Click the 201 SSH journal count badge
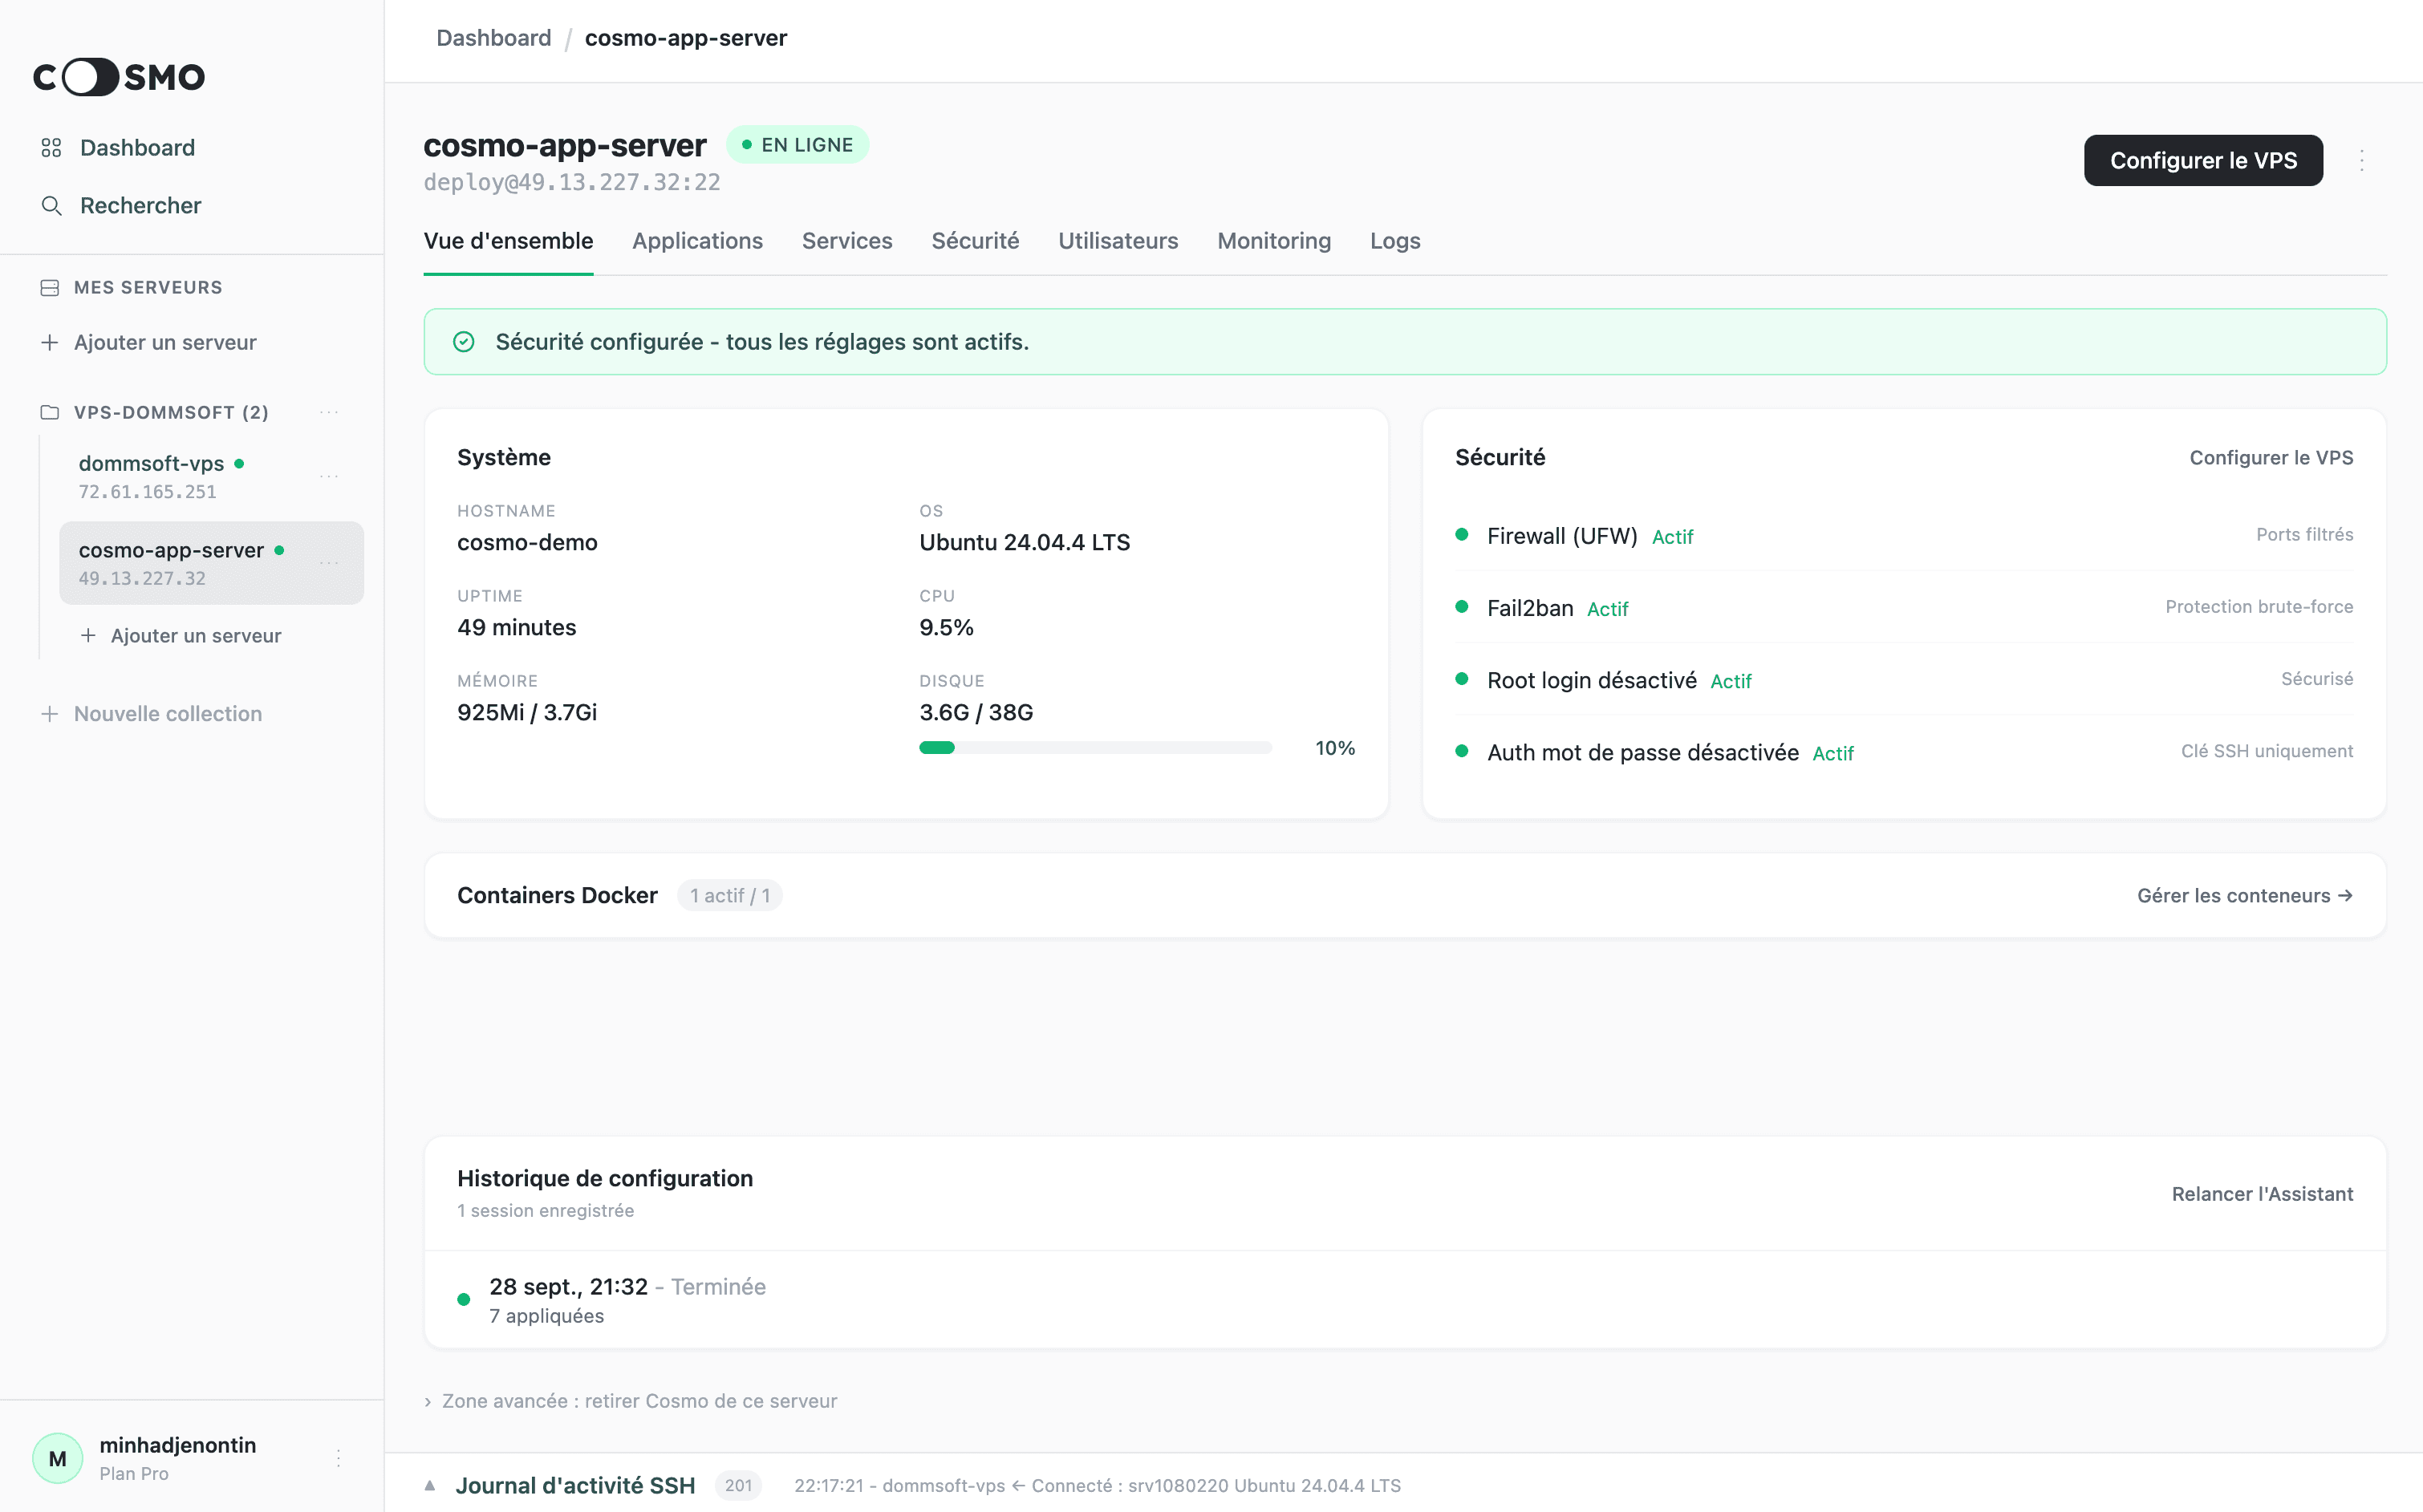This screenshot has width=2423, height=1512. (x=738, y=1485)
